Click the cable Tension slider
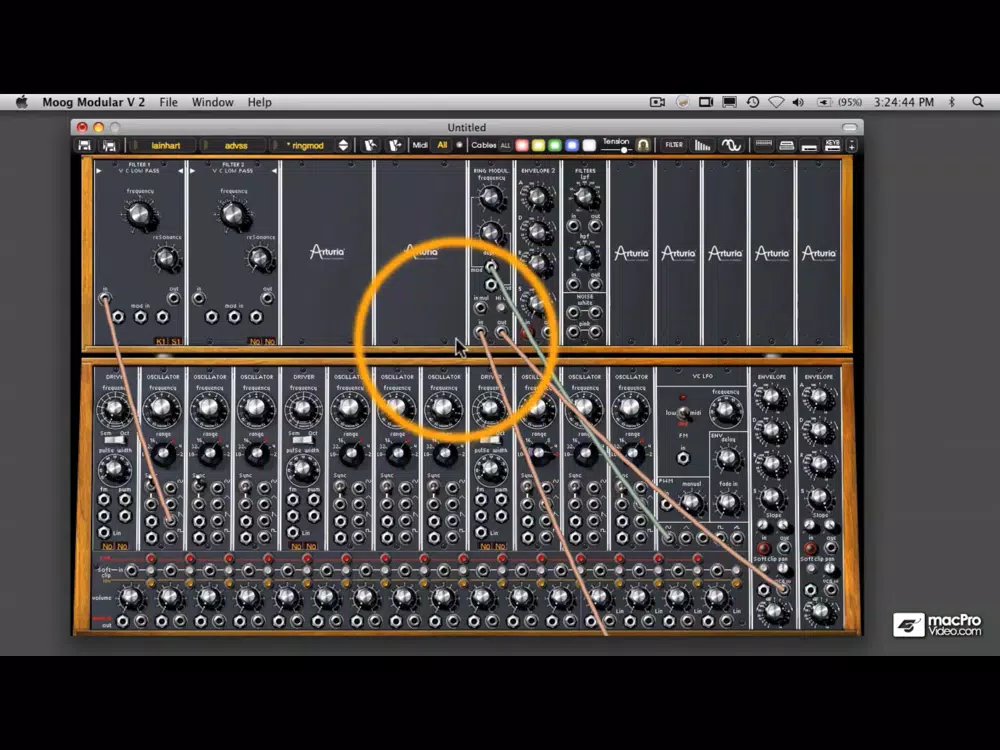Image resolution: width=1000 pixels, height=750 pixels. pos(616,150)
